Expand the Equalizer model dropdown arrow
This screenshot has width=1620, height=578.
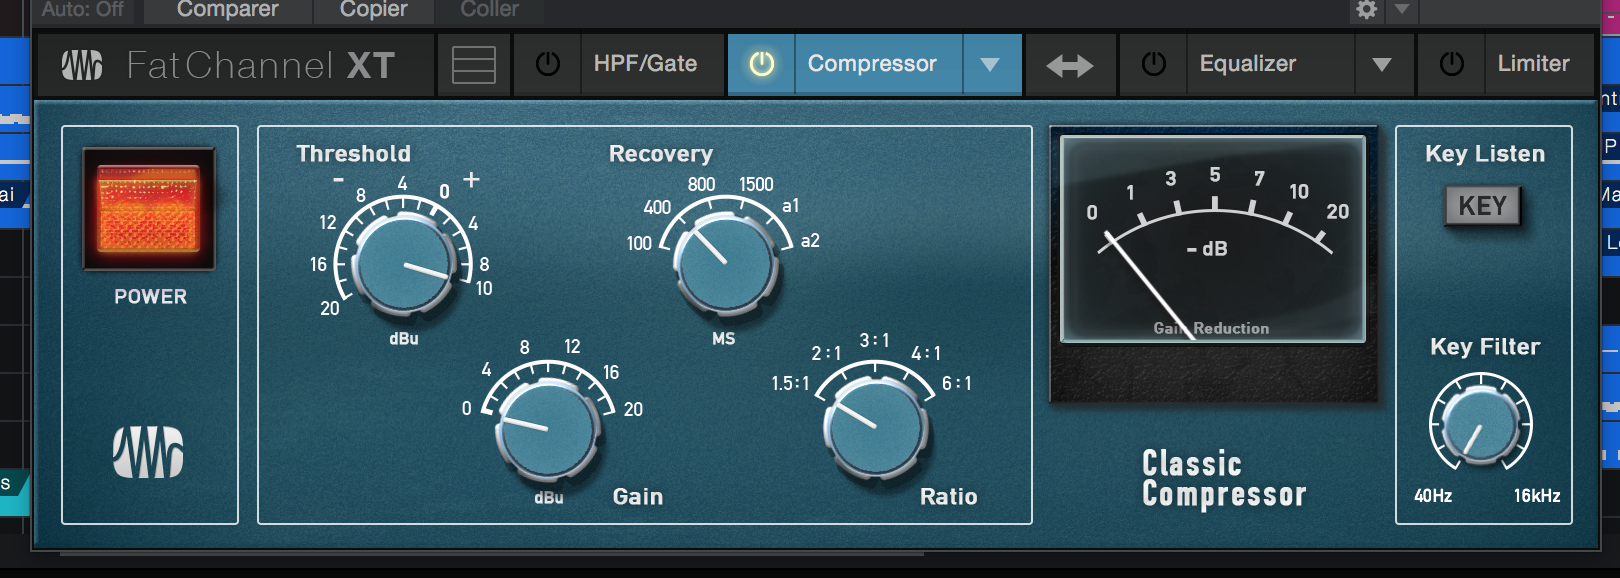(x=1382, y=64)
